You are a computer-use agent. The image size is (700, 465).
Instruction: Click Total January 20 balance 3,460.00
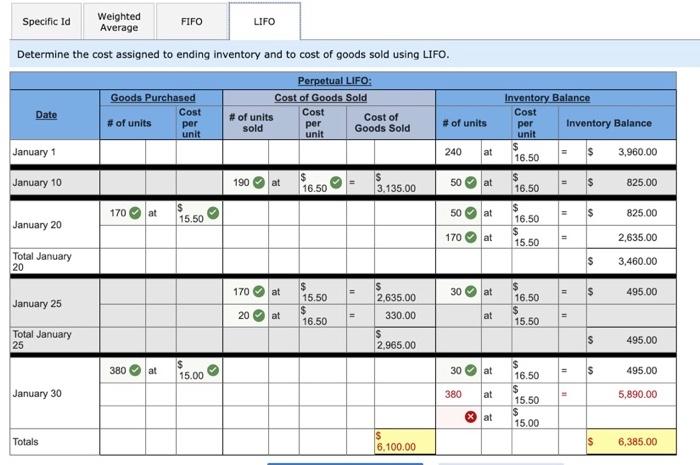(x=638, y=262)
